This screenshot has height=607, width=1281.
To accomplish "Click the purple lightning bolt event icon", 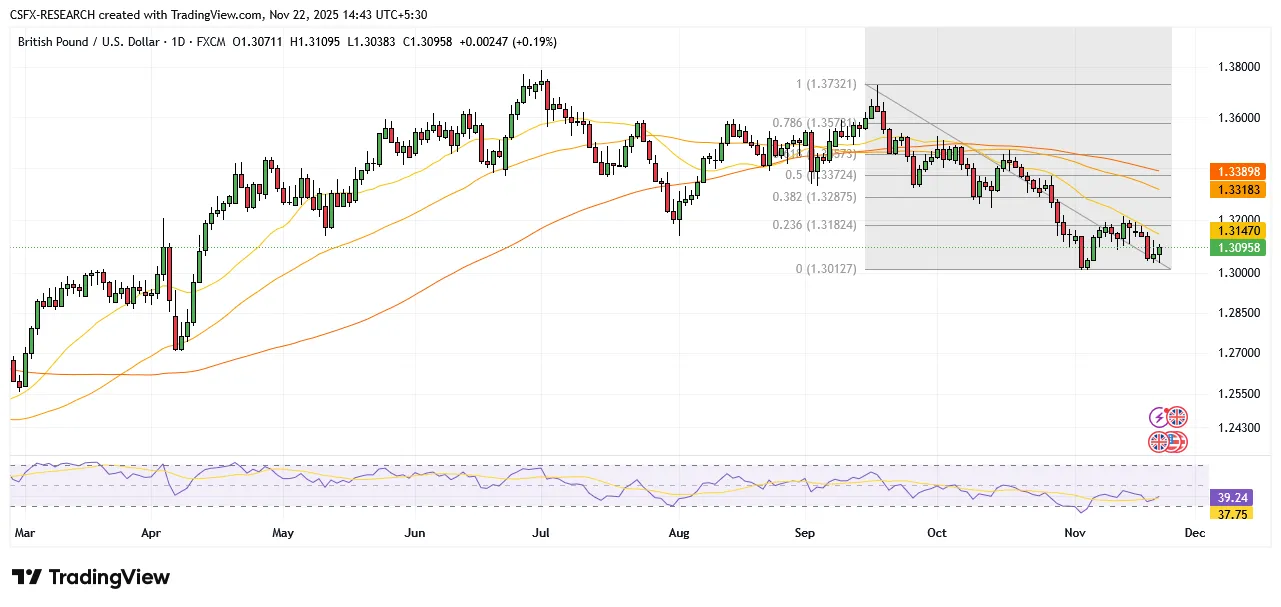I will (x=1160, y=417).
